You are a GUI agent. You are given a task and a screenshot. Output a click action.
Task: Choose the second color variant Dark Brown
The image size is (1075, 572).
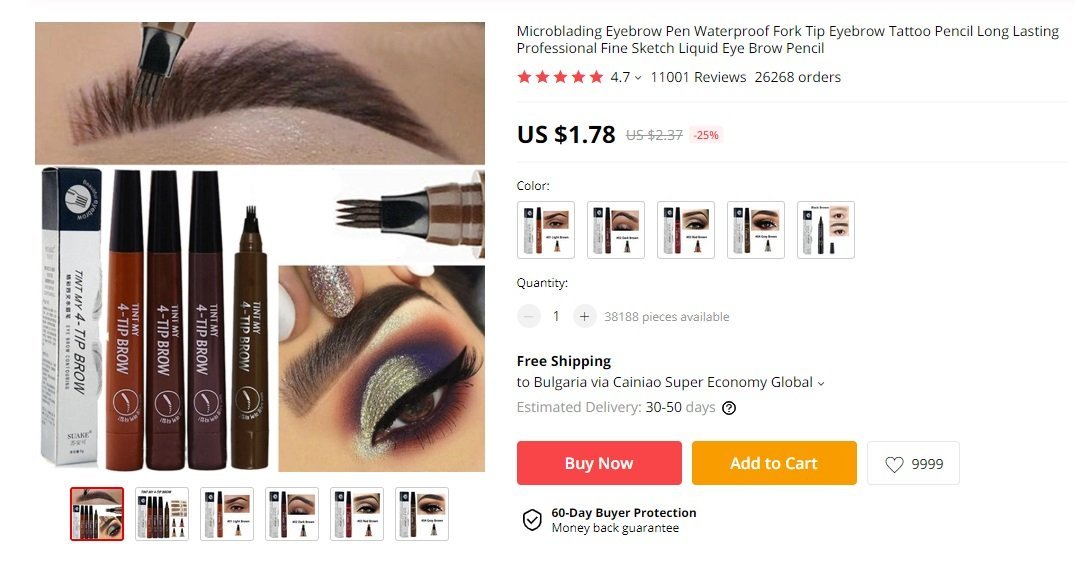[616, 230]
